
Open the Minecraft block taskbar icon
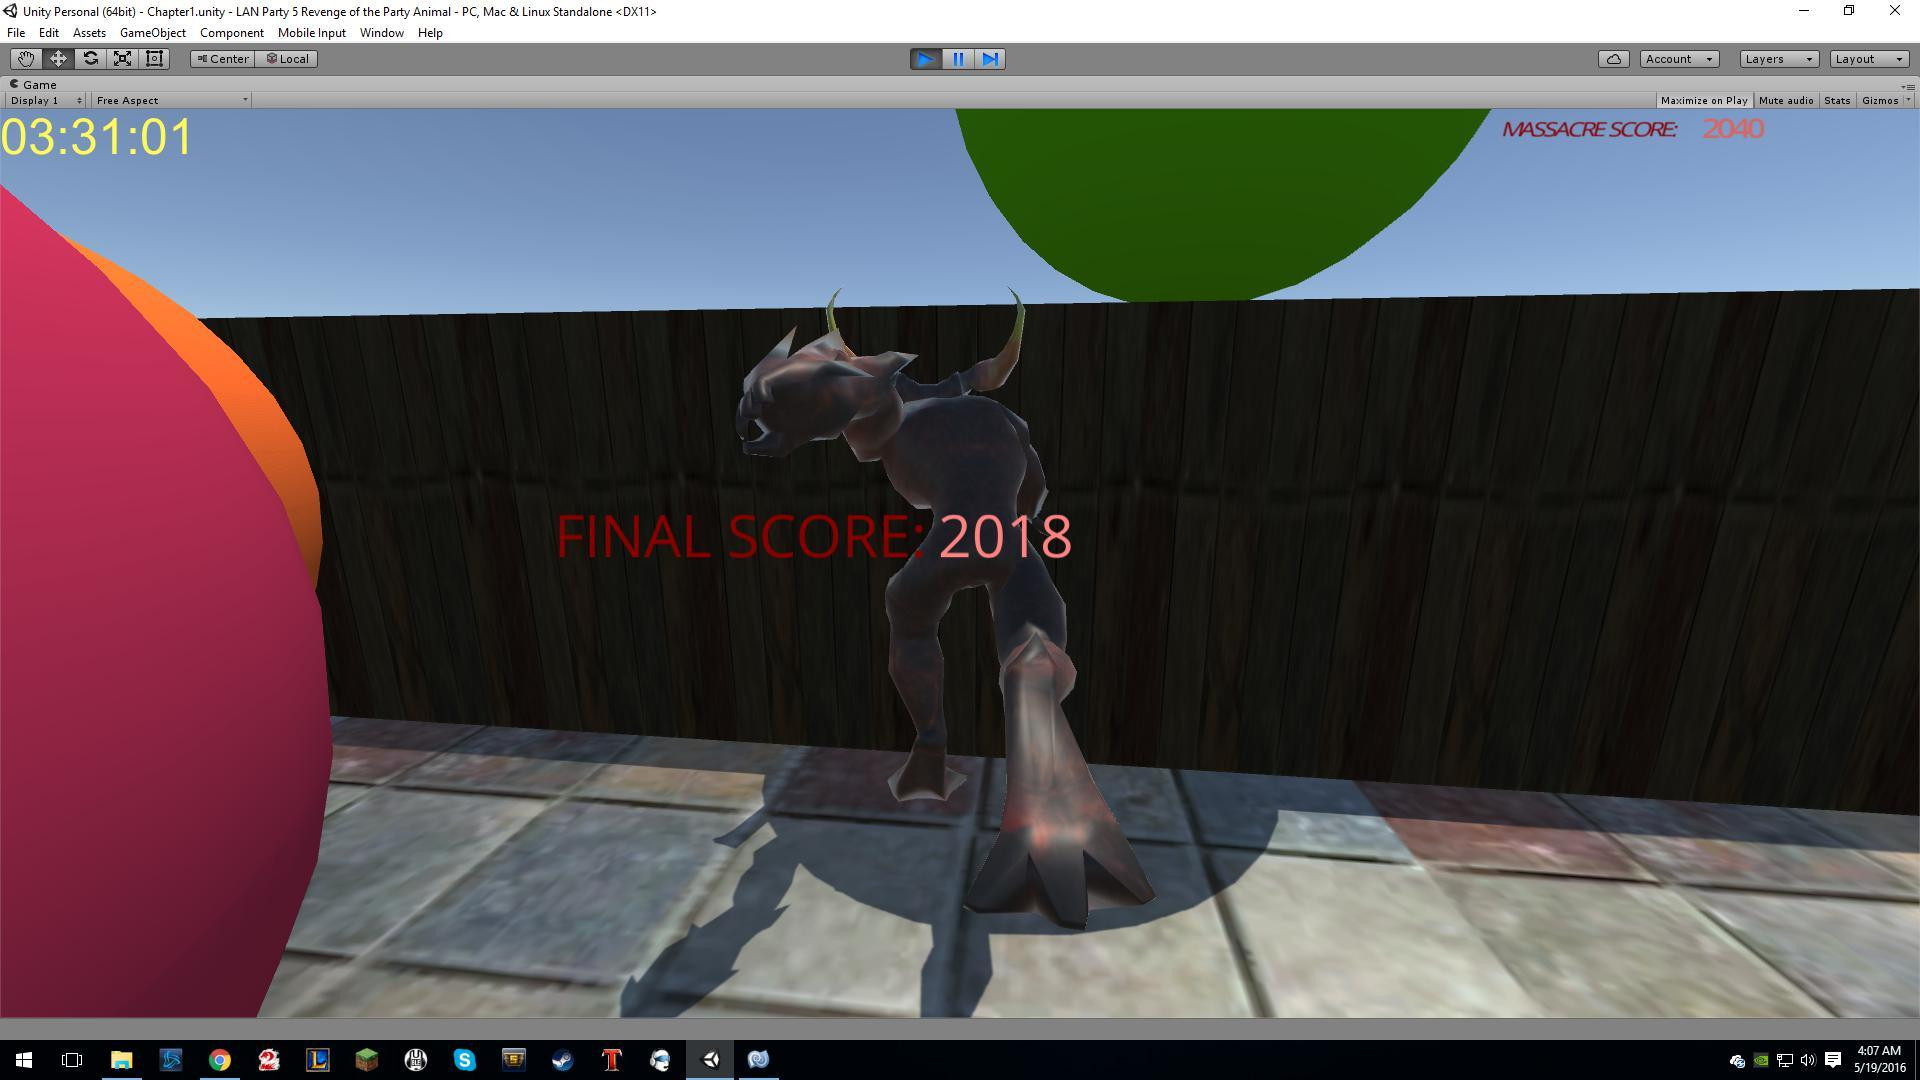point(367,1060)
